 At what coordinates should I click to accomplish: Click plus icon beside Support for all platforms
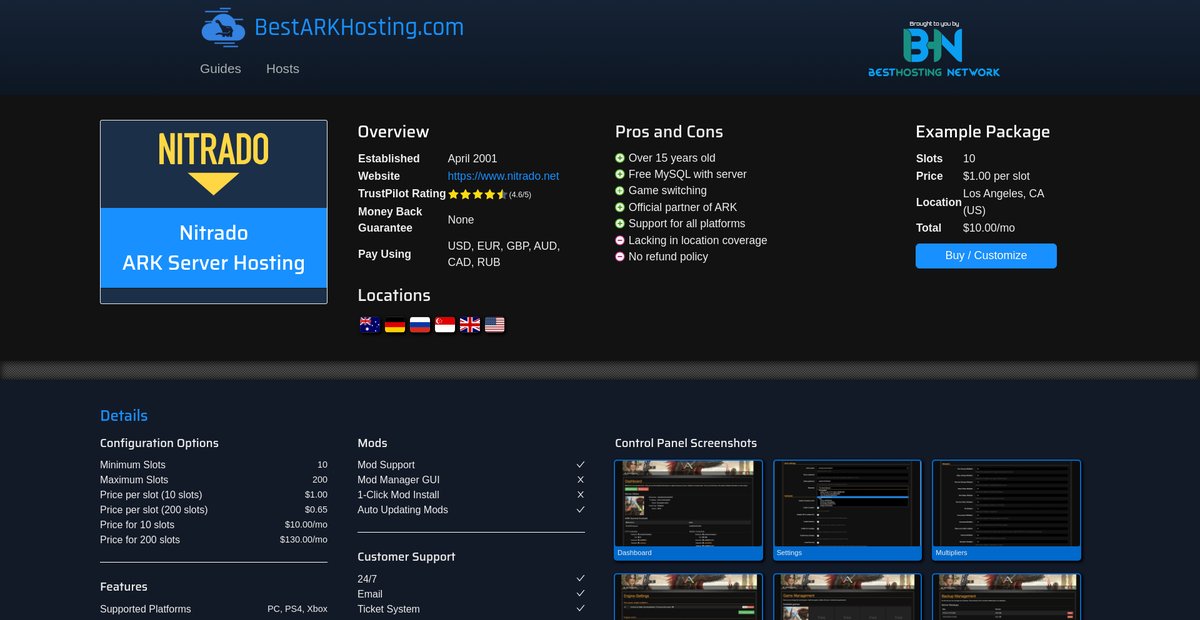click(x=620, y=224)
